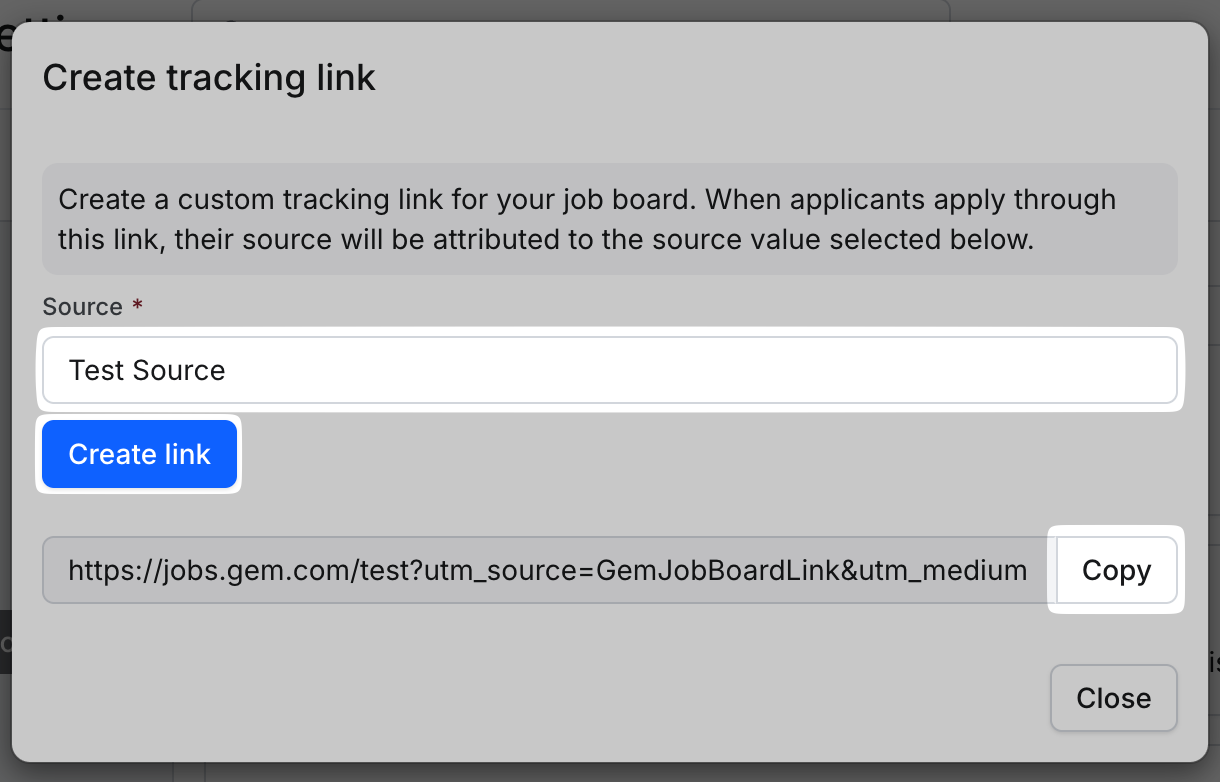Close the Create tracking link dialog
This screenshot has width=1220, height=782.
point(1113,698)
